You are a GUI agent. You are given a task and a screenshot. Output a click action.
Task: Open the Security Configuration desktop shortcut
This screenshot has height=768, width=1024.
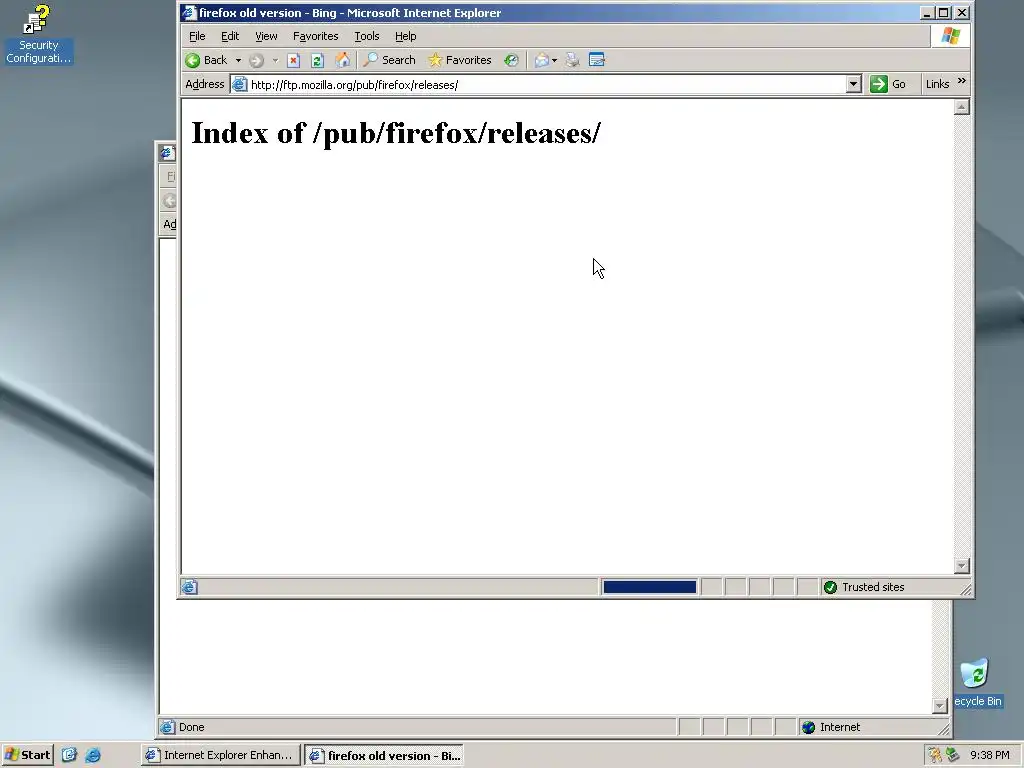pyautogui.click(x=38, y=34)
